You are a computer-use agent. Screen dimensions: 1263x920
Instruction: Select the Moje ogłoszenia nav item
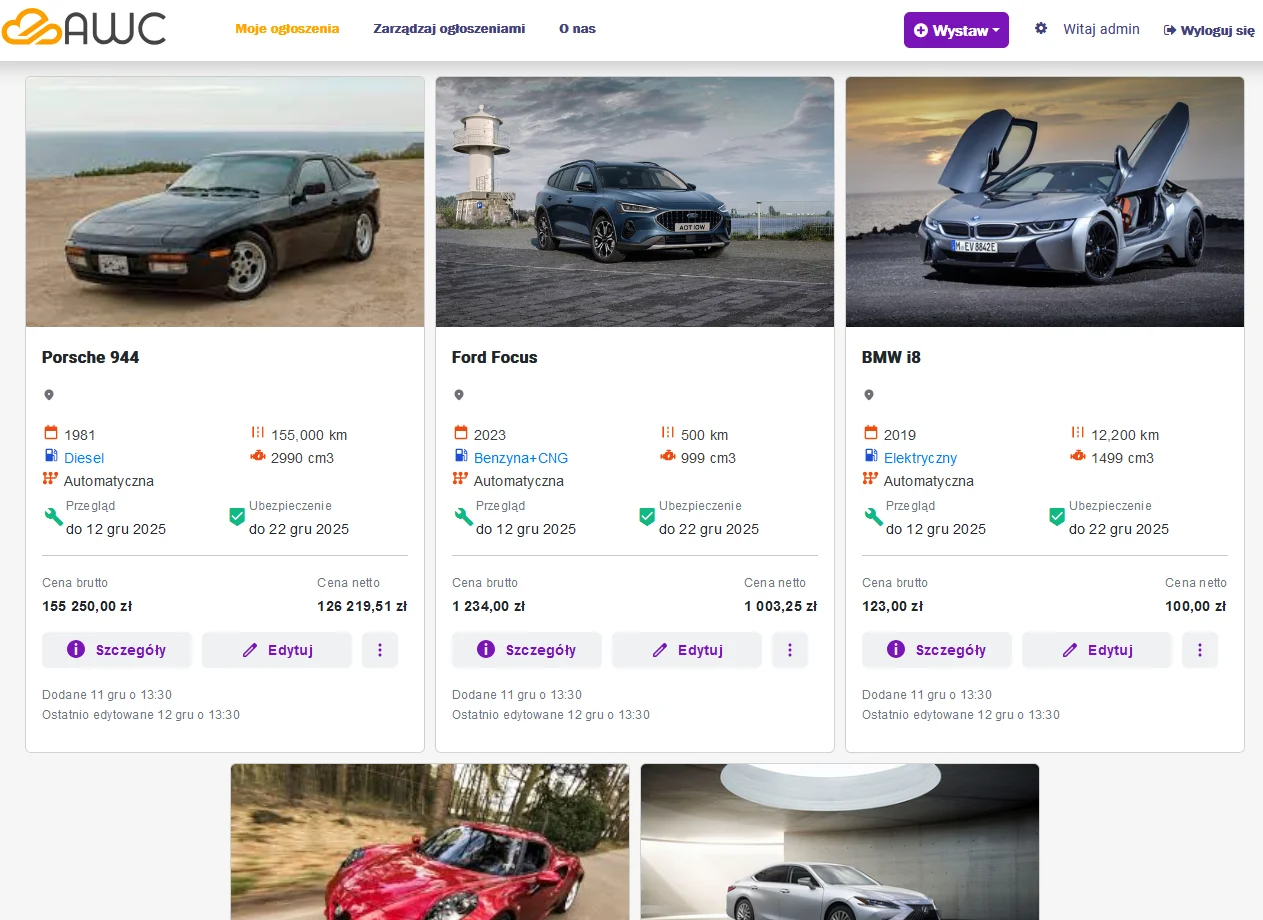(287, 29)
